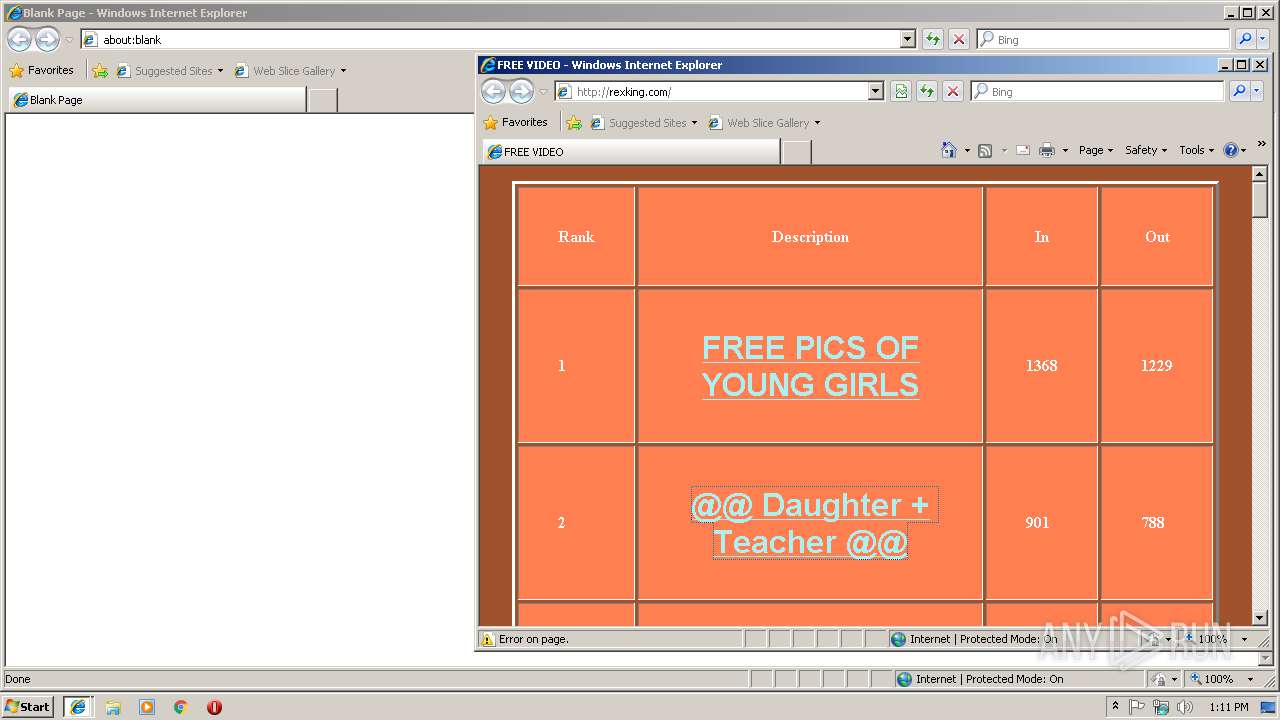Open Web Slice Gallery in Blank Page window

coord(290,71)
